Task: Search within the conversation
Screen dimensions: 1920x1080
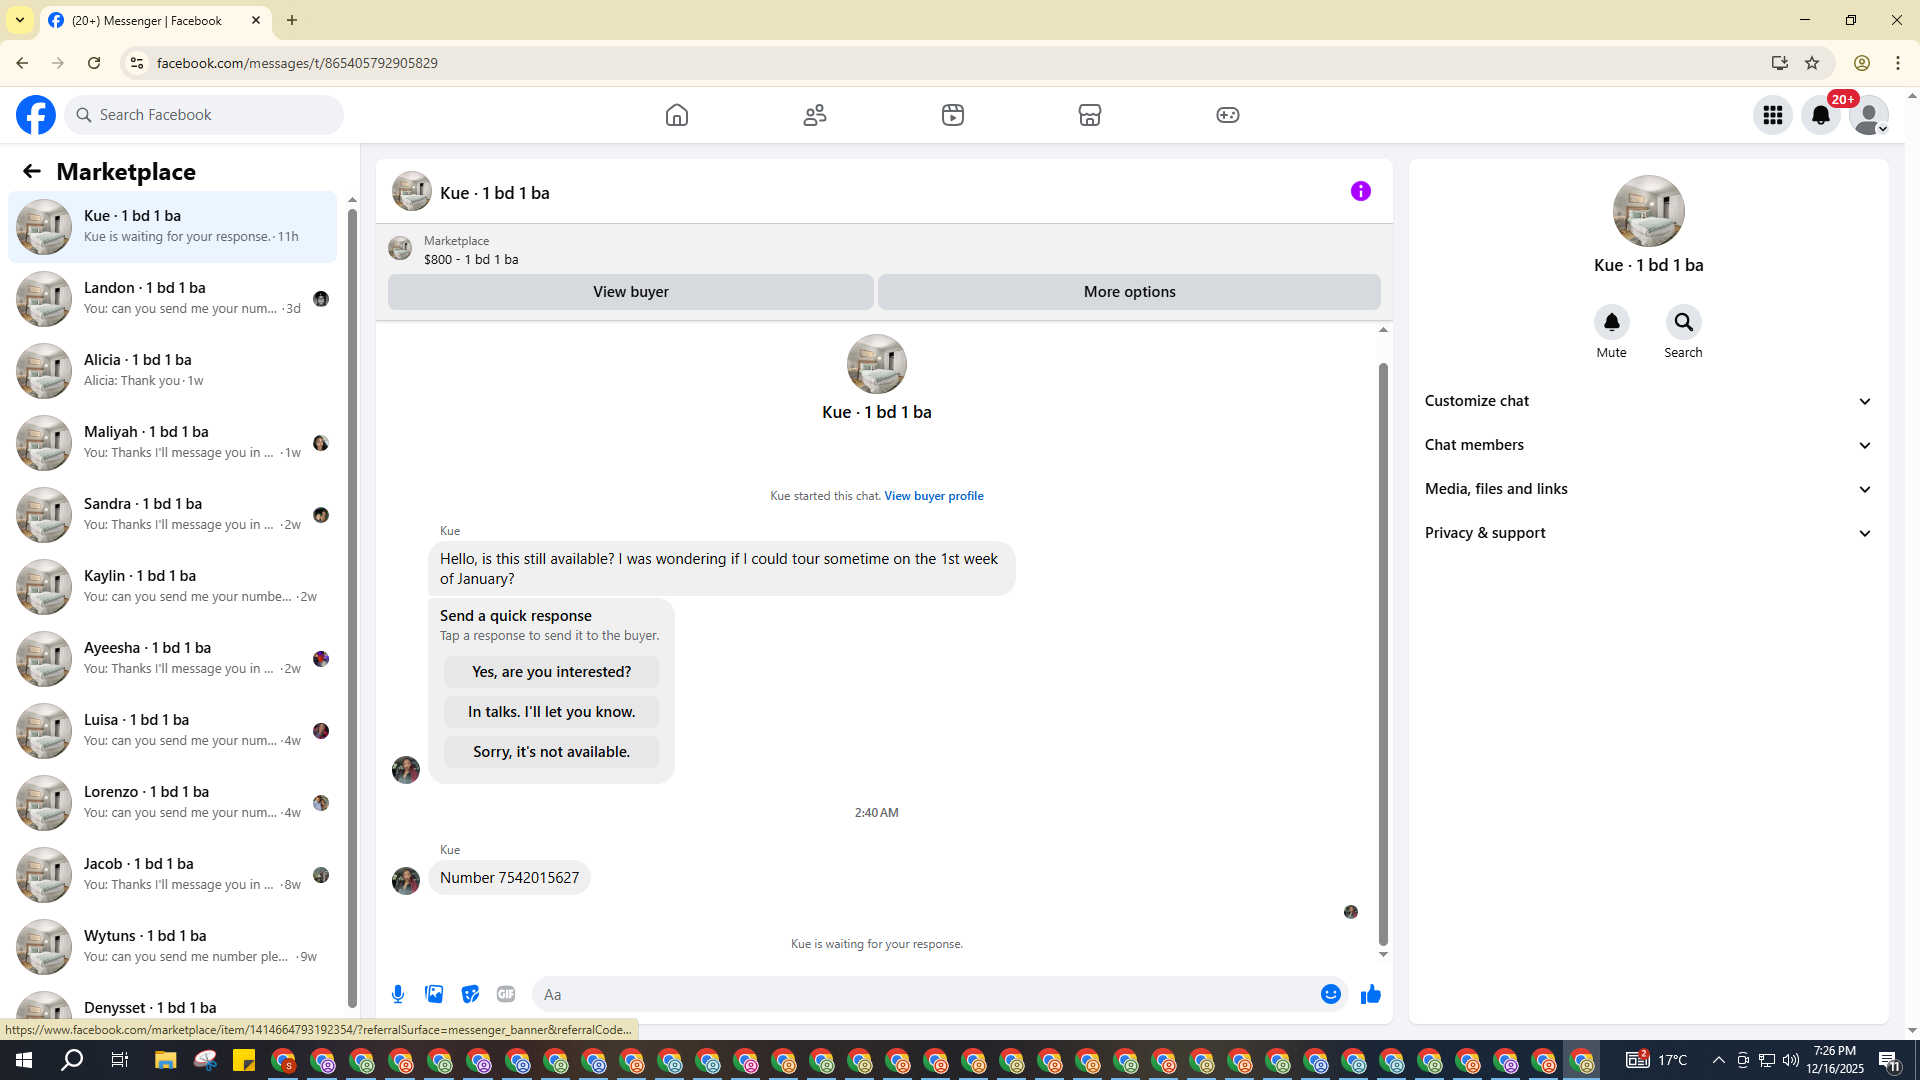Action: pyautogui.click(x=1684, y=322)
